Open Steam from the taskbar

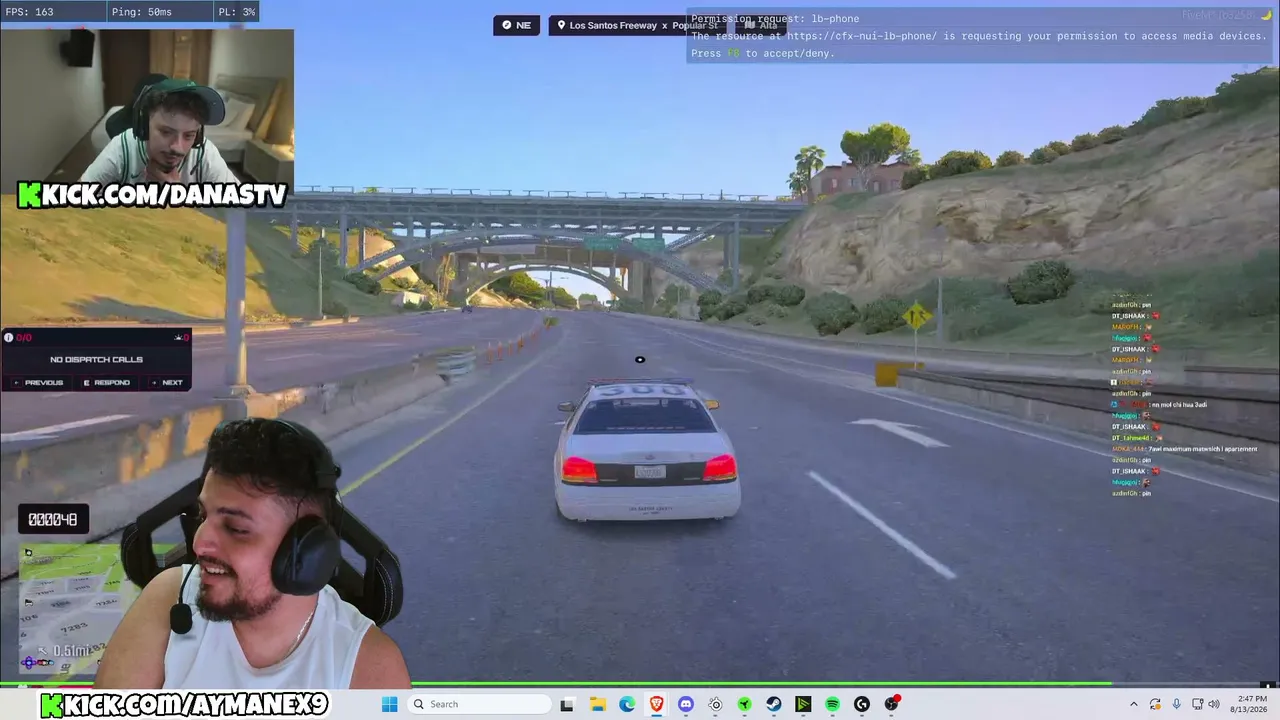(x=774, y=704)
